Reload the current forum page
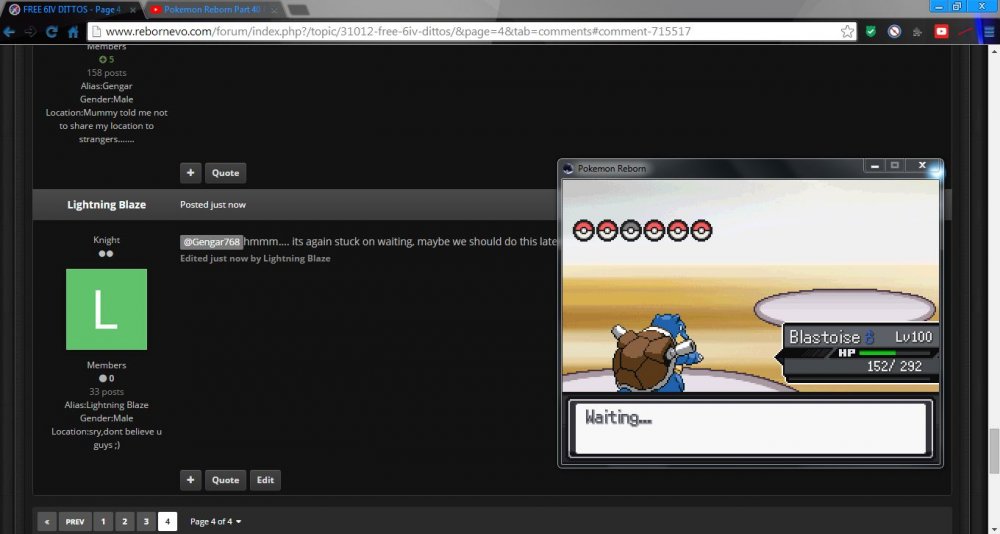The image size is (1000, 534). click(50, 31)
